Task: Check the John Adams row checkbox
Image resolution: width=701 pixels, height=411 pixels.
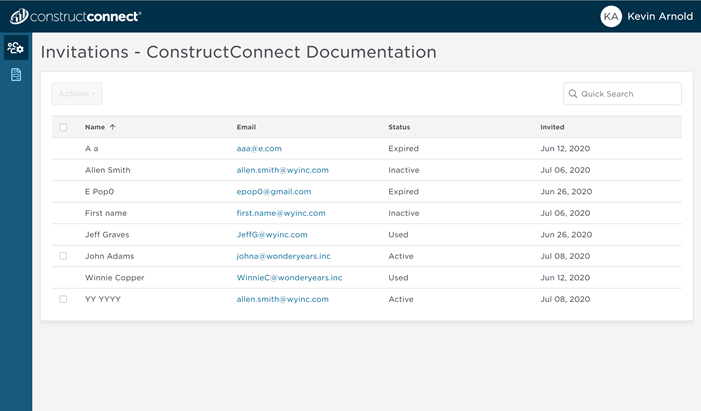Action: 63,256
